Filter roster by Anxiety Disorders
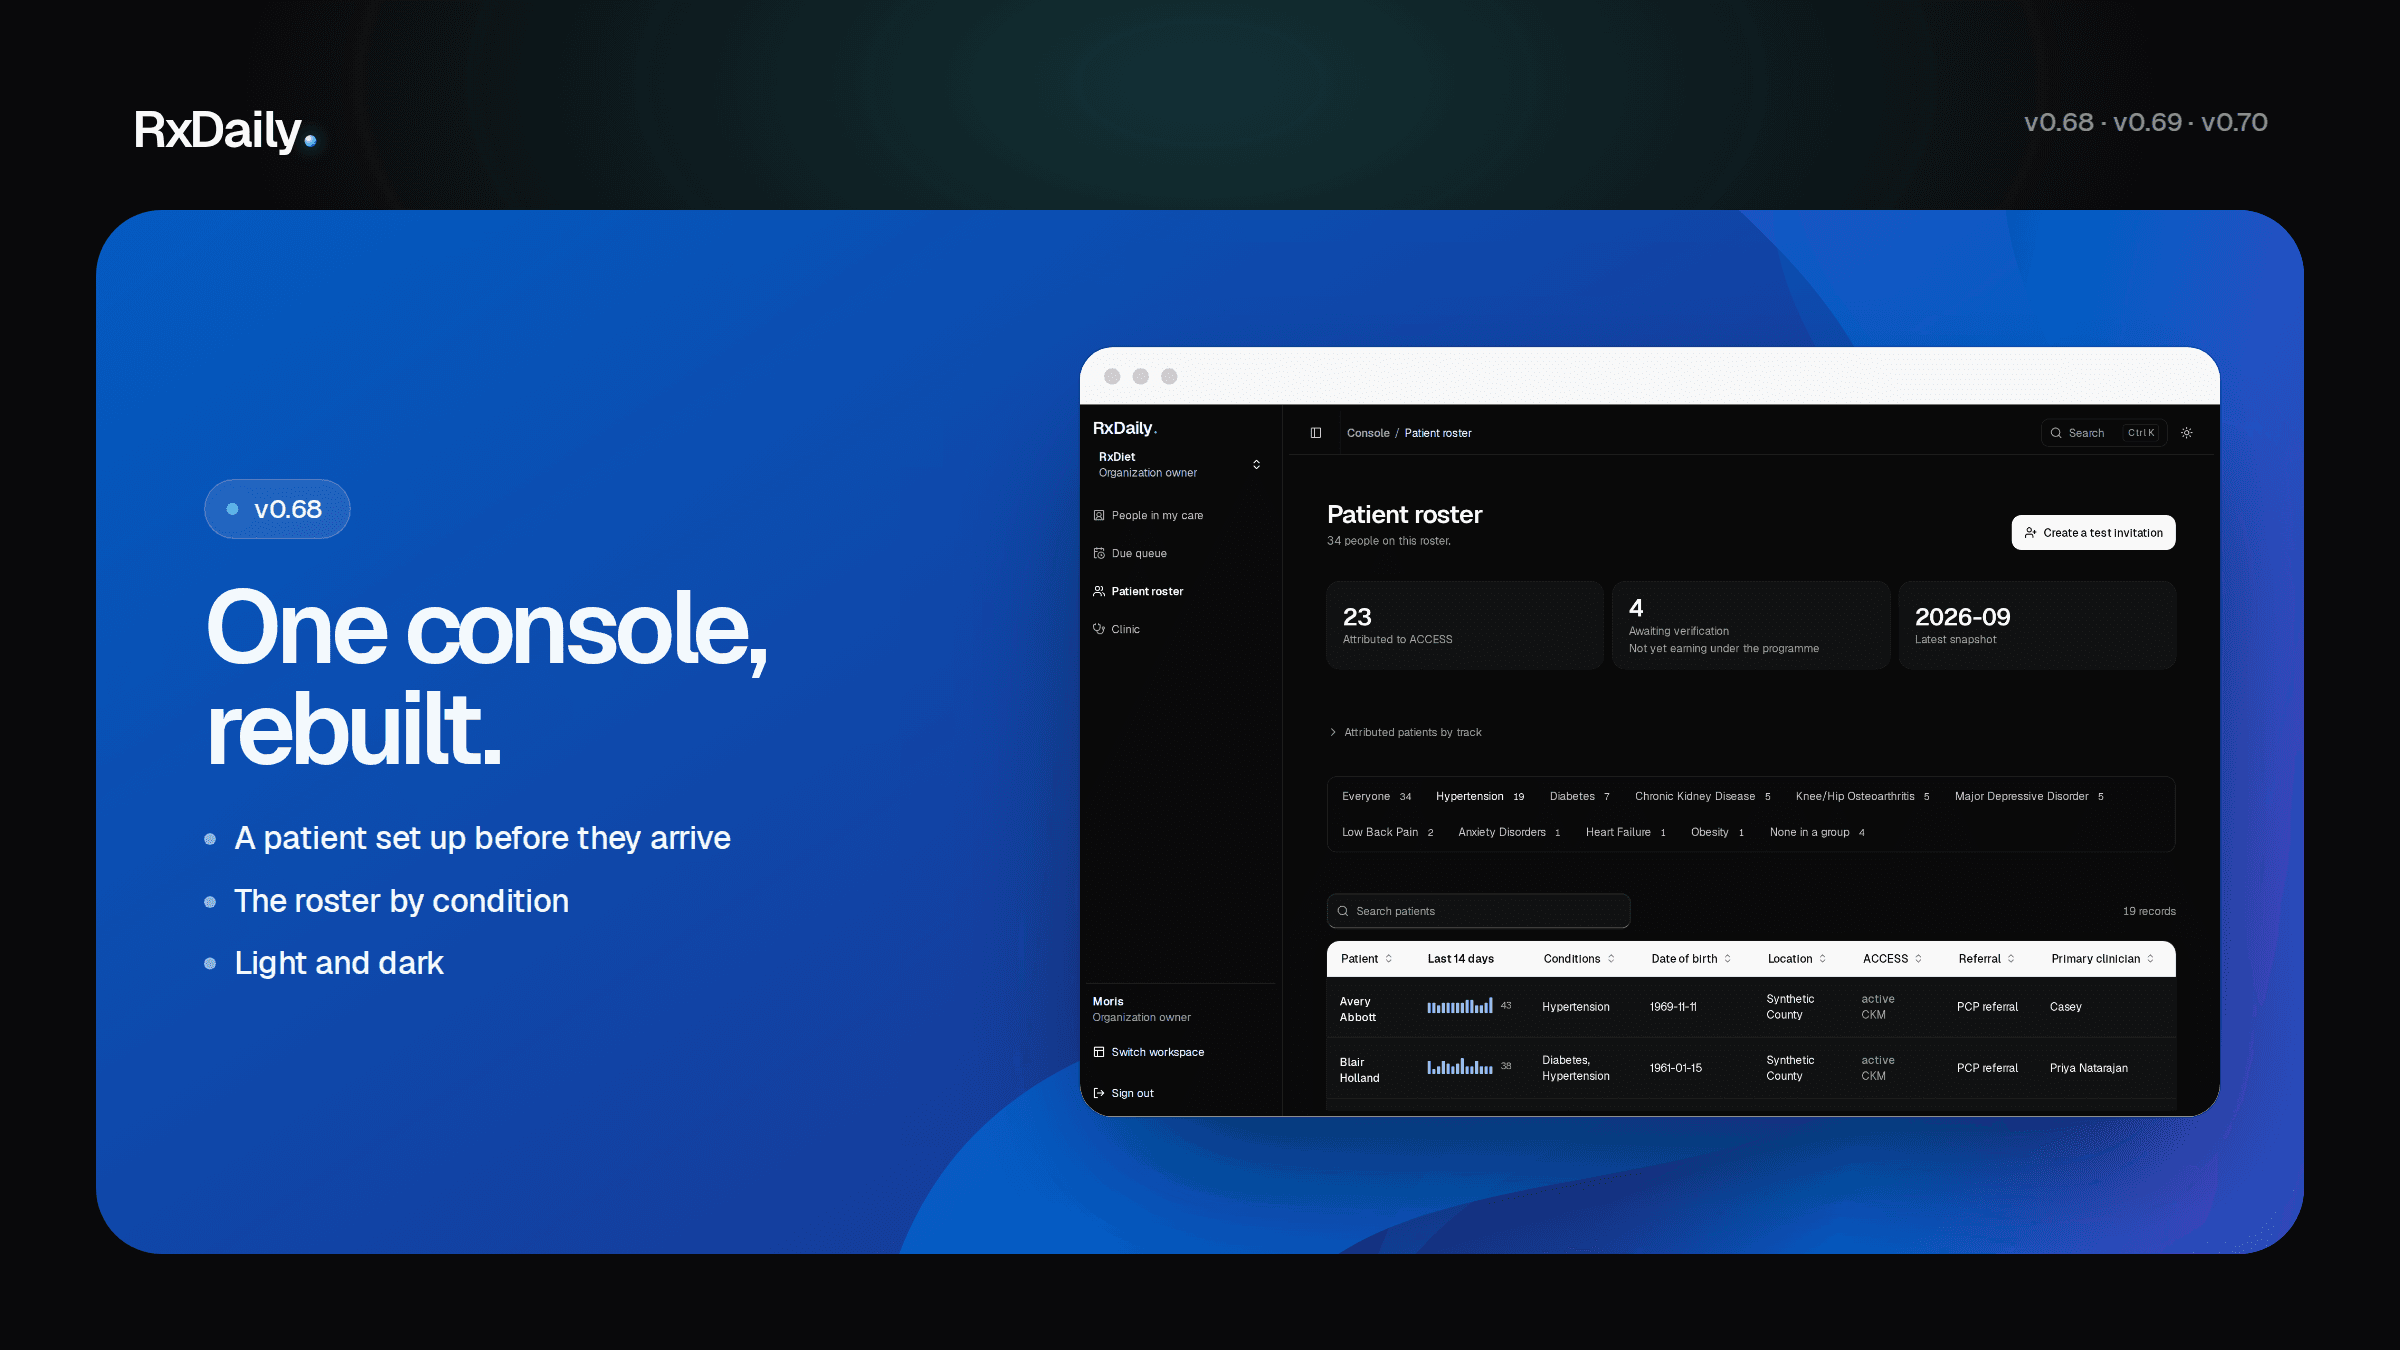 tap(1509, 832)
